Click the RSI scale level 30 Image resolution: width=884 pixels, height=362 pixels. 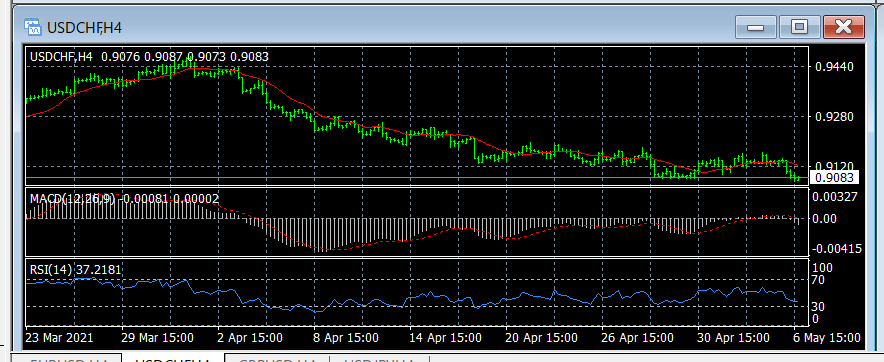818,306
